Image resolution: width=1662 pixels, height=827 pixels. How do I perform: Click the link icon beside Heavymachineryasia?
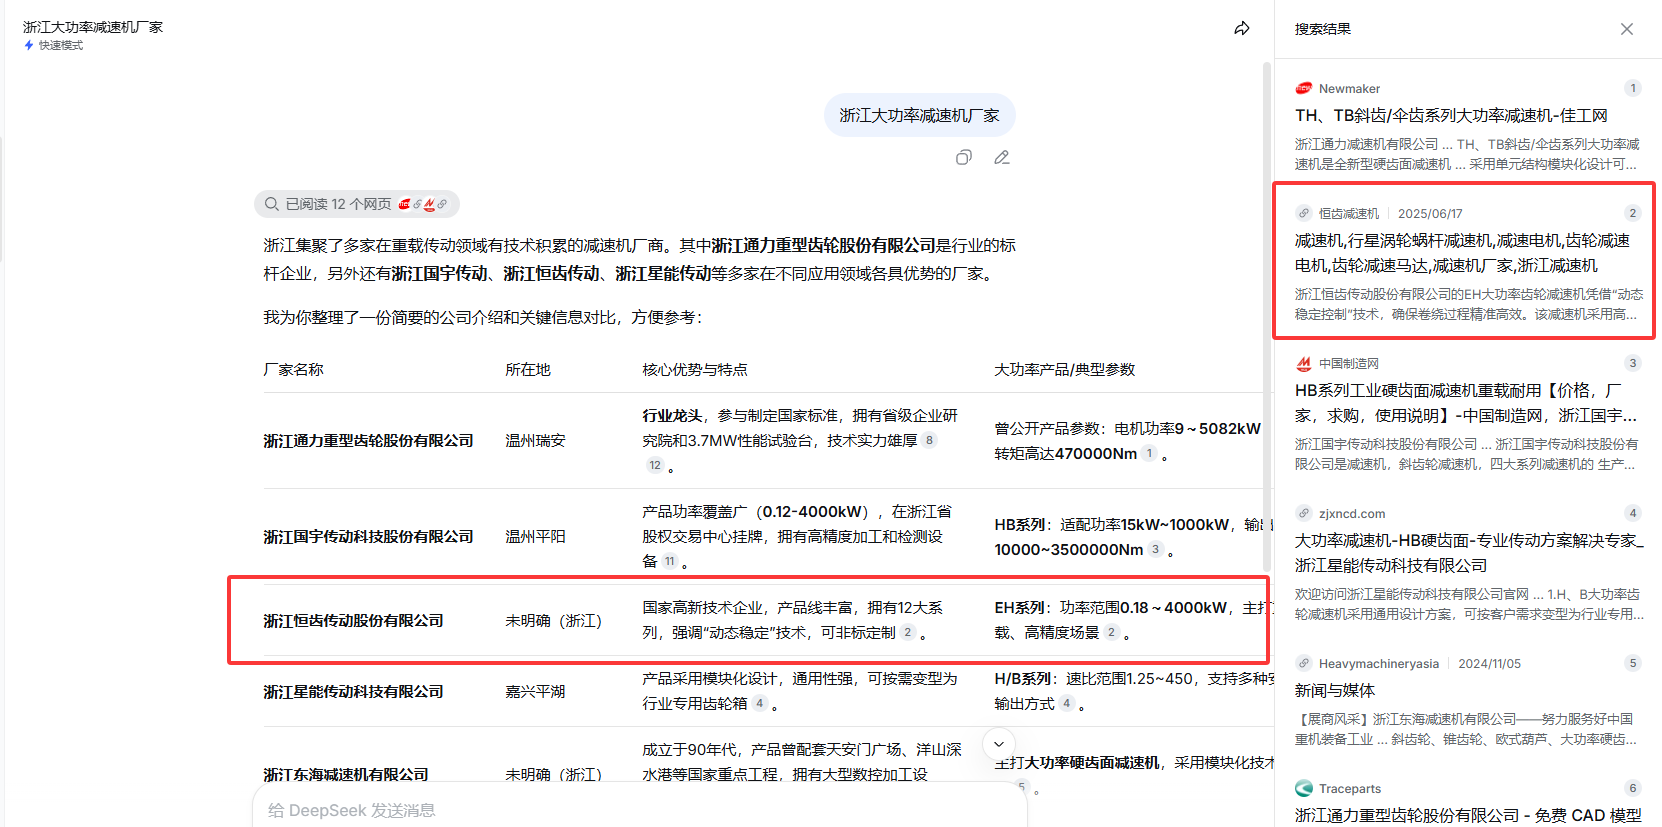pos(1304,663)
